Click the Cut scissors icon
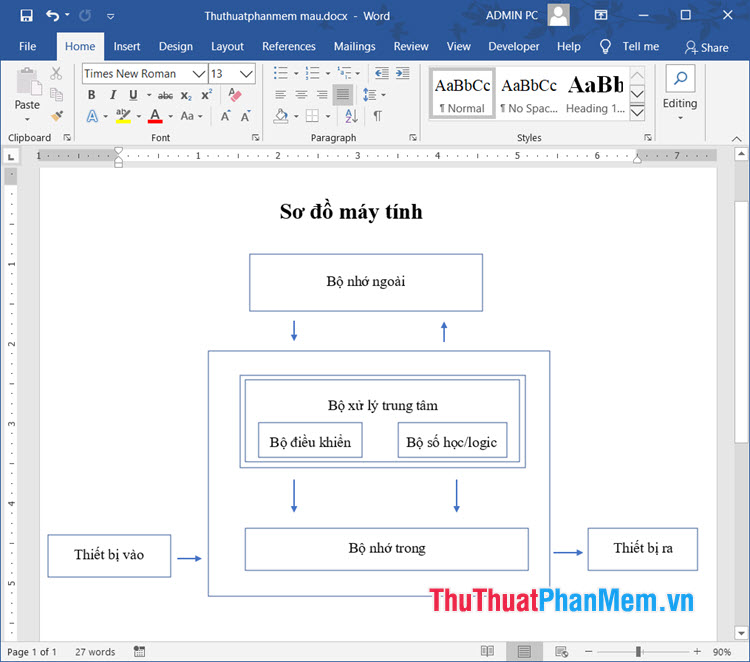The height and width of the screenshot is (662, 750). click(x=56, y=73)
